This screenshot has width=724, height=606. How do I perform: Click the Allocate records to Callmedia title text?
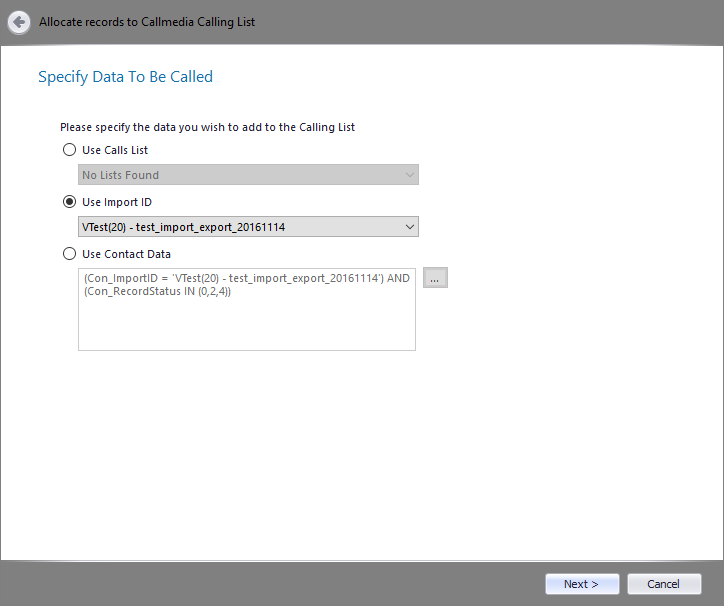click(147, 22)
